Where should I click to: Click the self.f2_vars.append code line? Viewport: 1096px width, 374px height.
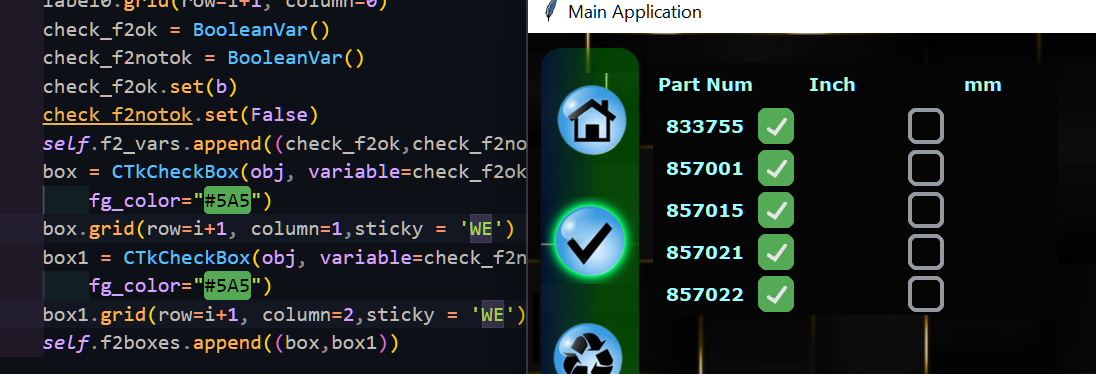(284, 144)
